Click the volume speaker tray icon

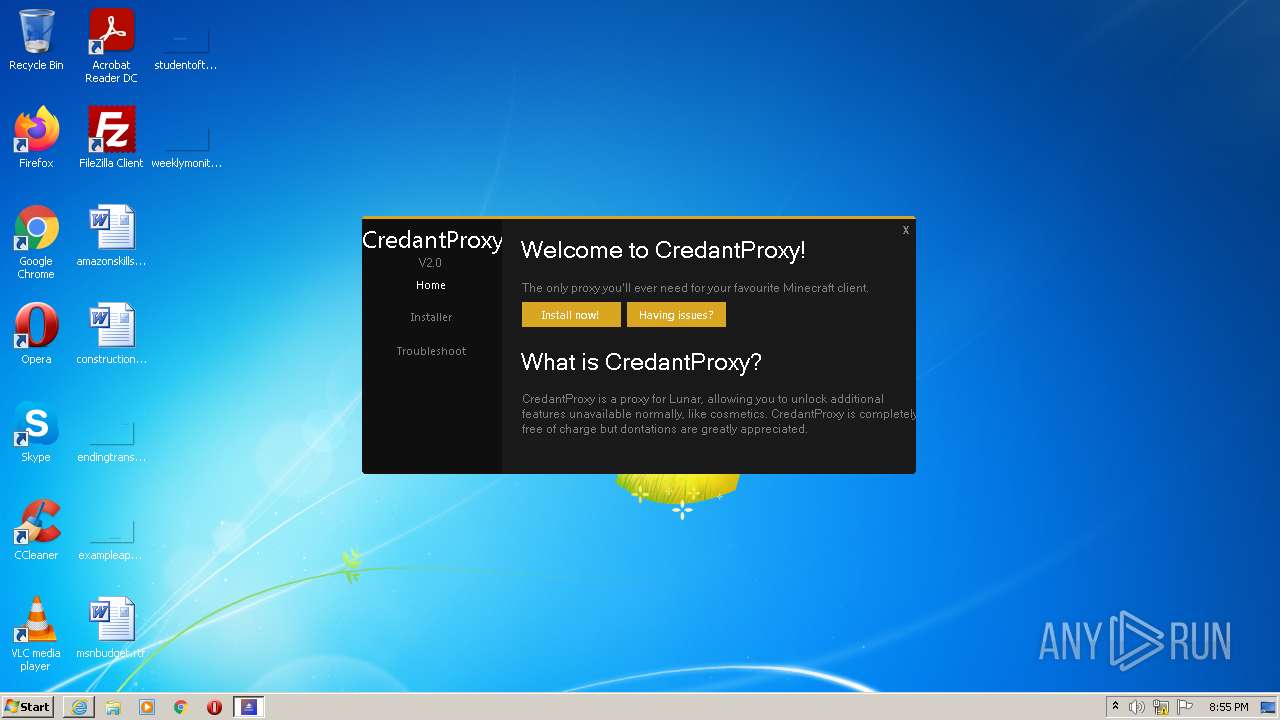tap(1137, 707)
